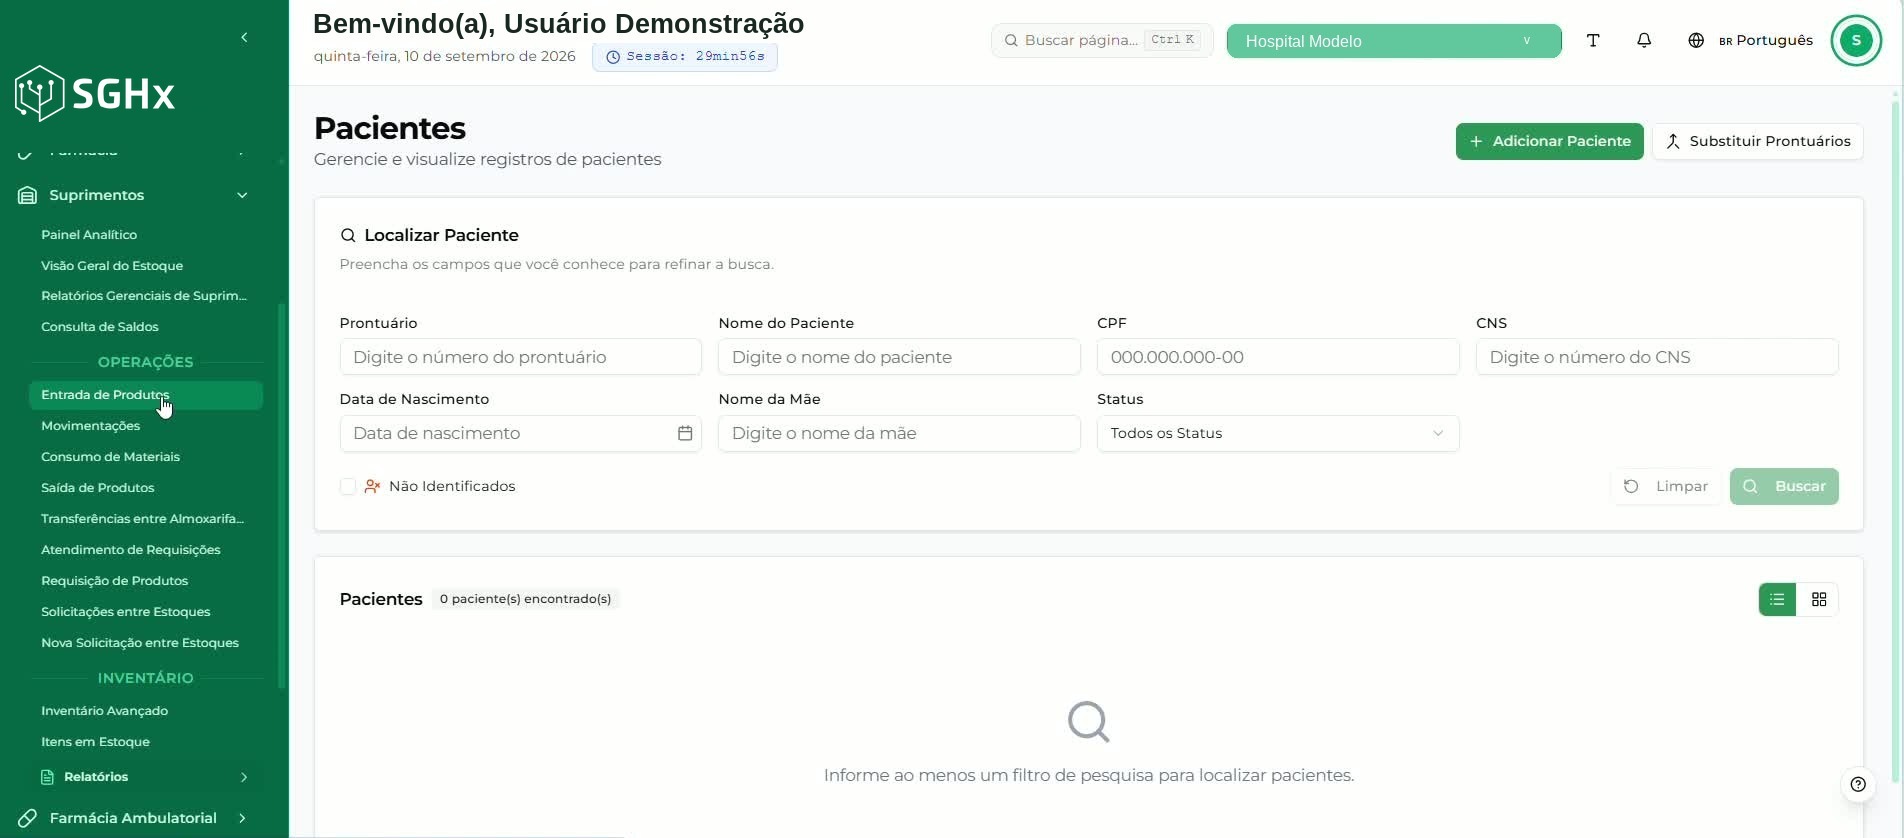1904x838 pixels.
Task: Open Inventário Avançado
Action: (104, 711)
